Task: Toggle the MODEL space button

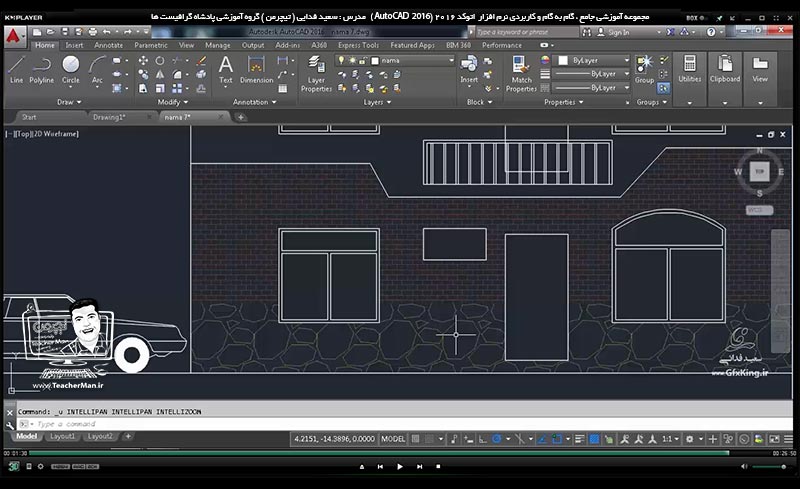Action: coord(393,439)
